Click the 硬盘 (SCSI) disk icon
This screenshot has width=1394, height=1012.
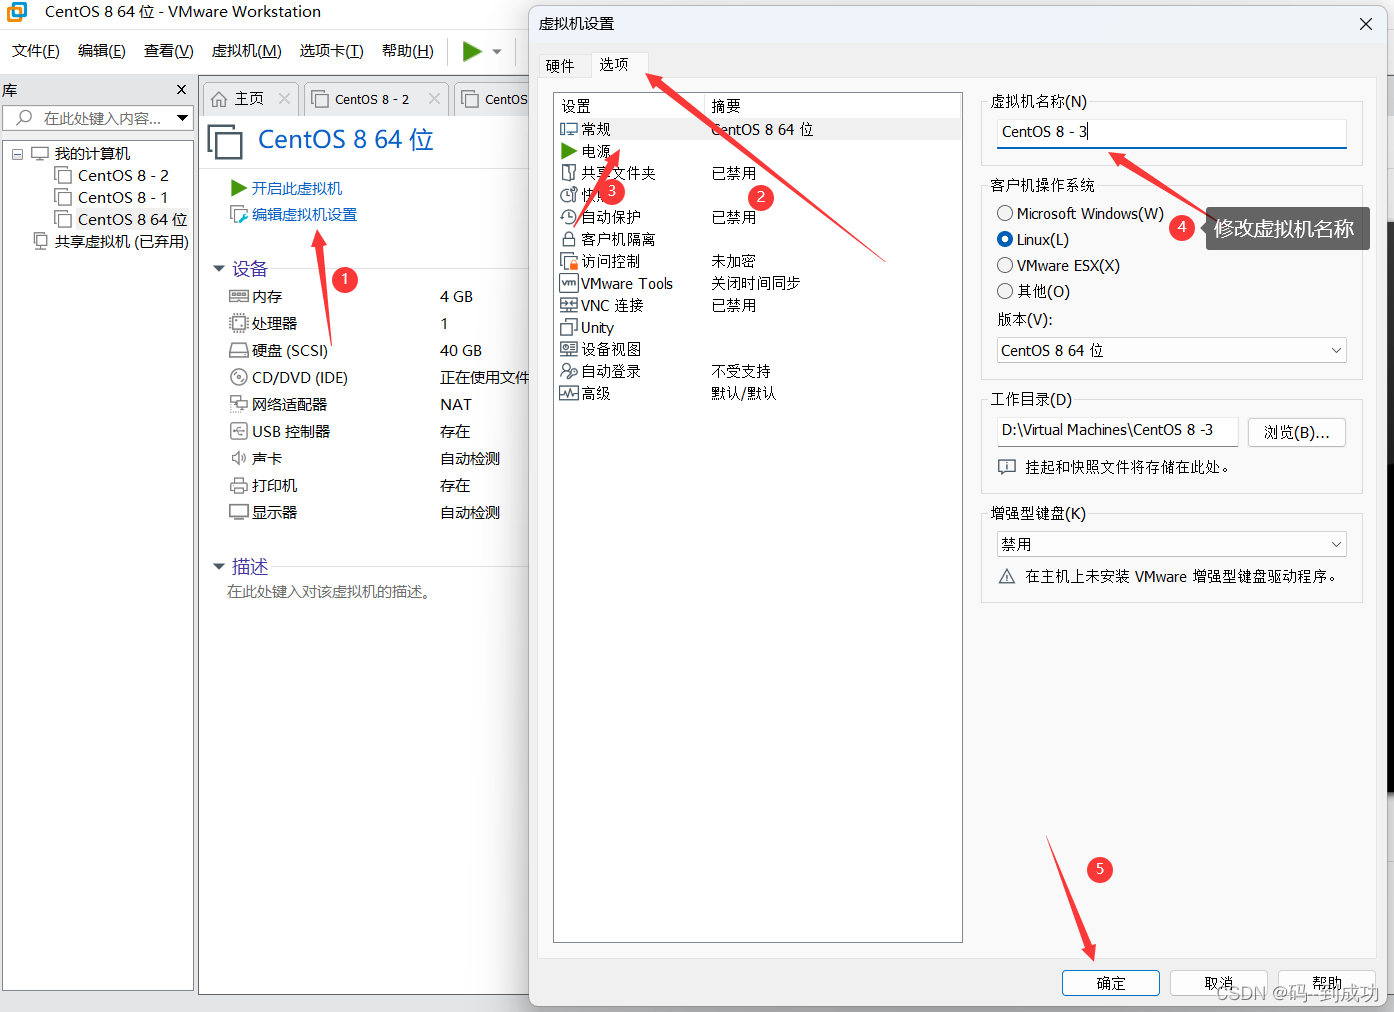[x=239, y=350]
